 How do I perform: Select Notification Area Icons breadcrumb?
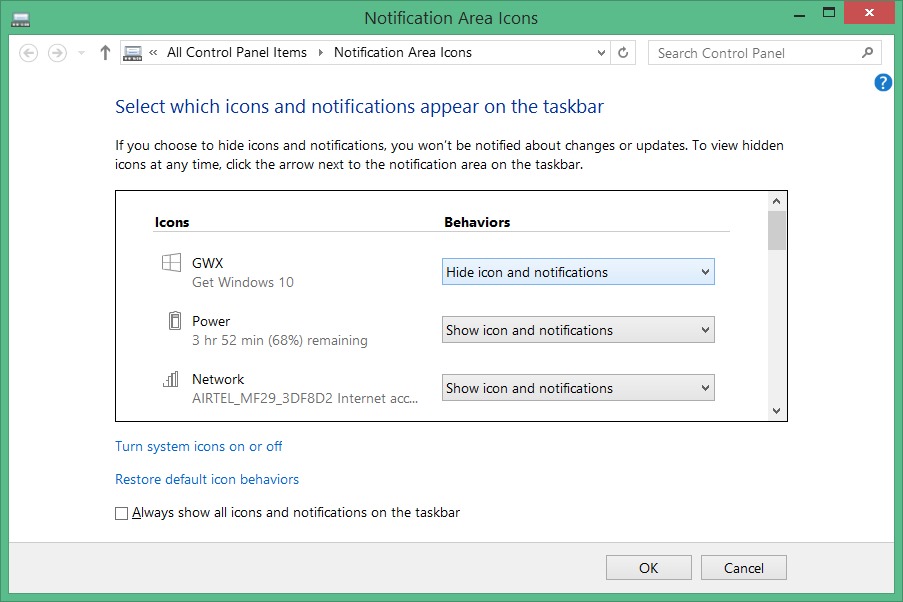click(x=402, y=53)
